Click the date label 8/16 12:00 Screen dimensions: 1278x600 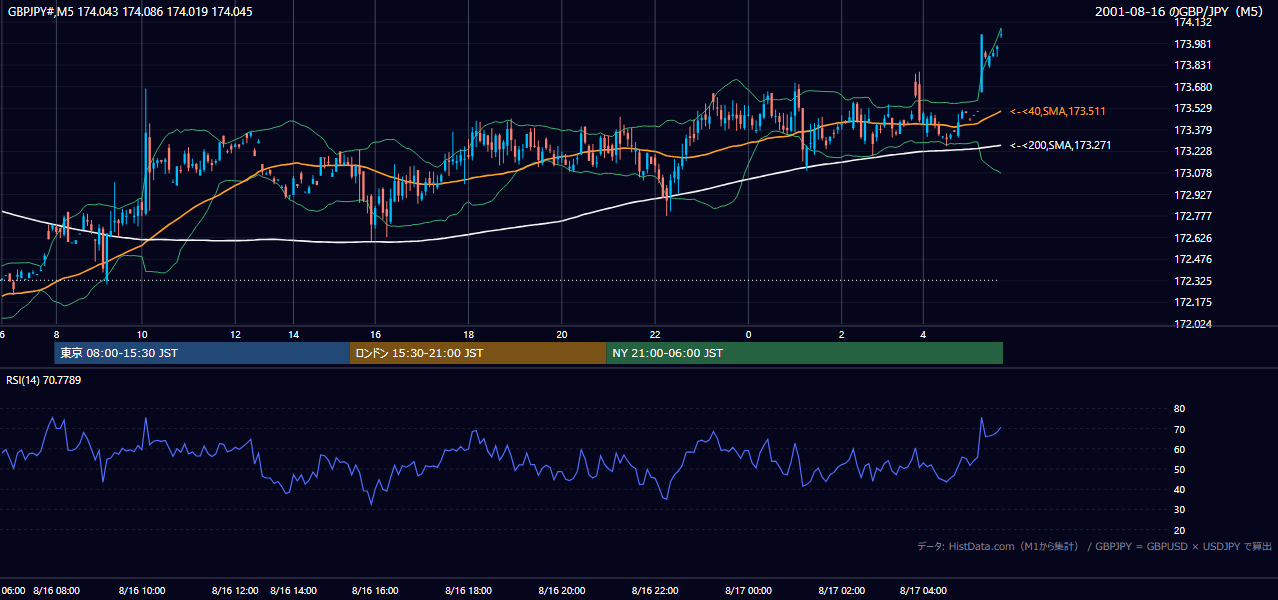click(235, 591)
